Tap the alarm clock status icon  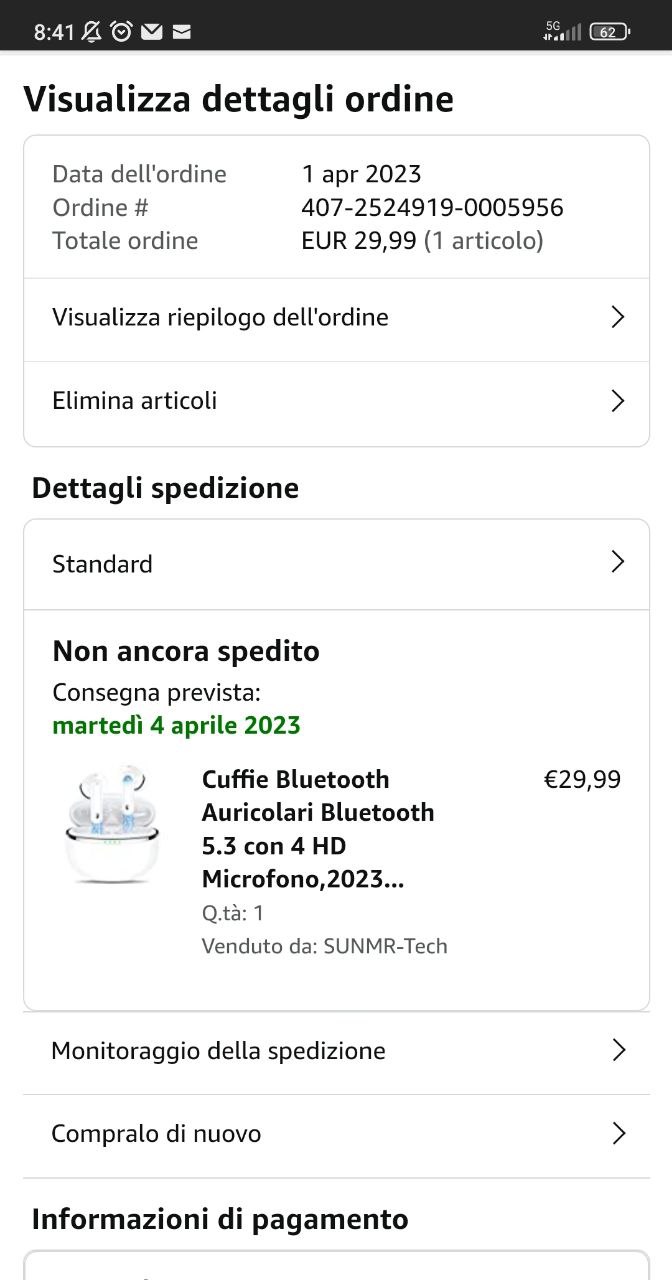(x=122, y=32)
